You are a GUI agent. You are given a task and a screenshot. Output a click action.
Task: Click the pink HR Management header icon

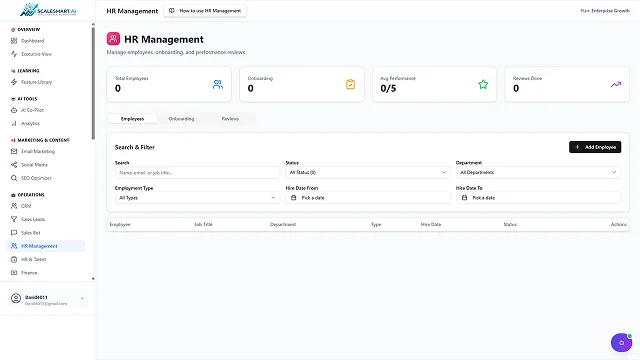tap(113, 39)
